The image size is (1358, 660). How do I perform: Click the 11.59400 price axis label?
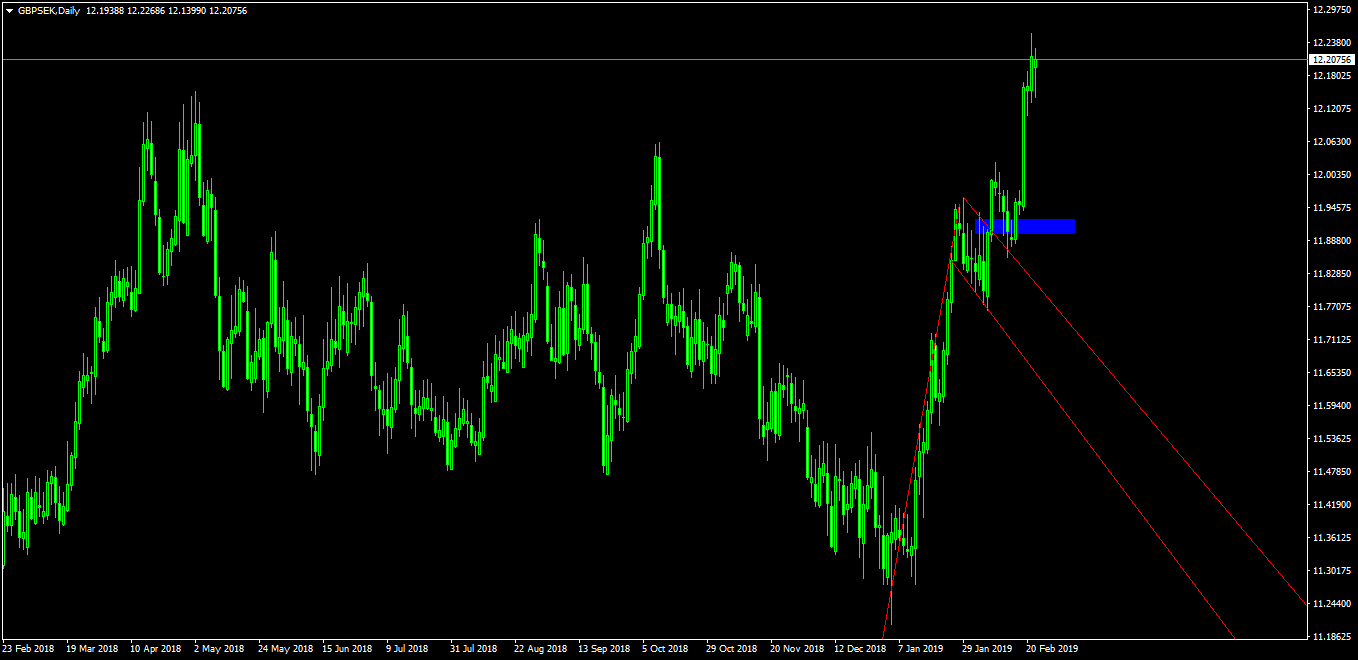pyautogui.click(x=1331, y=405)
